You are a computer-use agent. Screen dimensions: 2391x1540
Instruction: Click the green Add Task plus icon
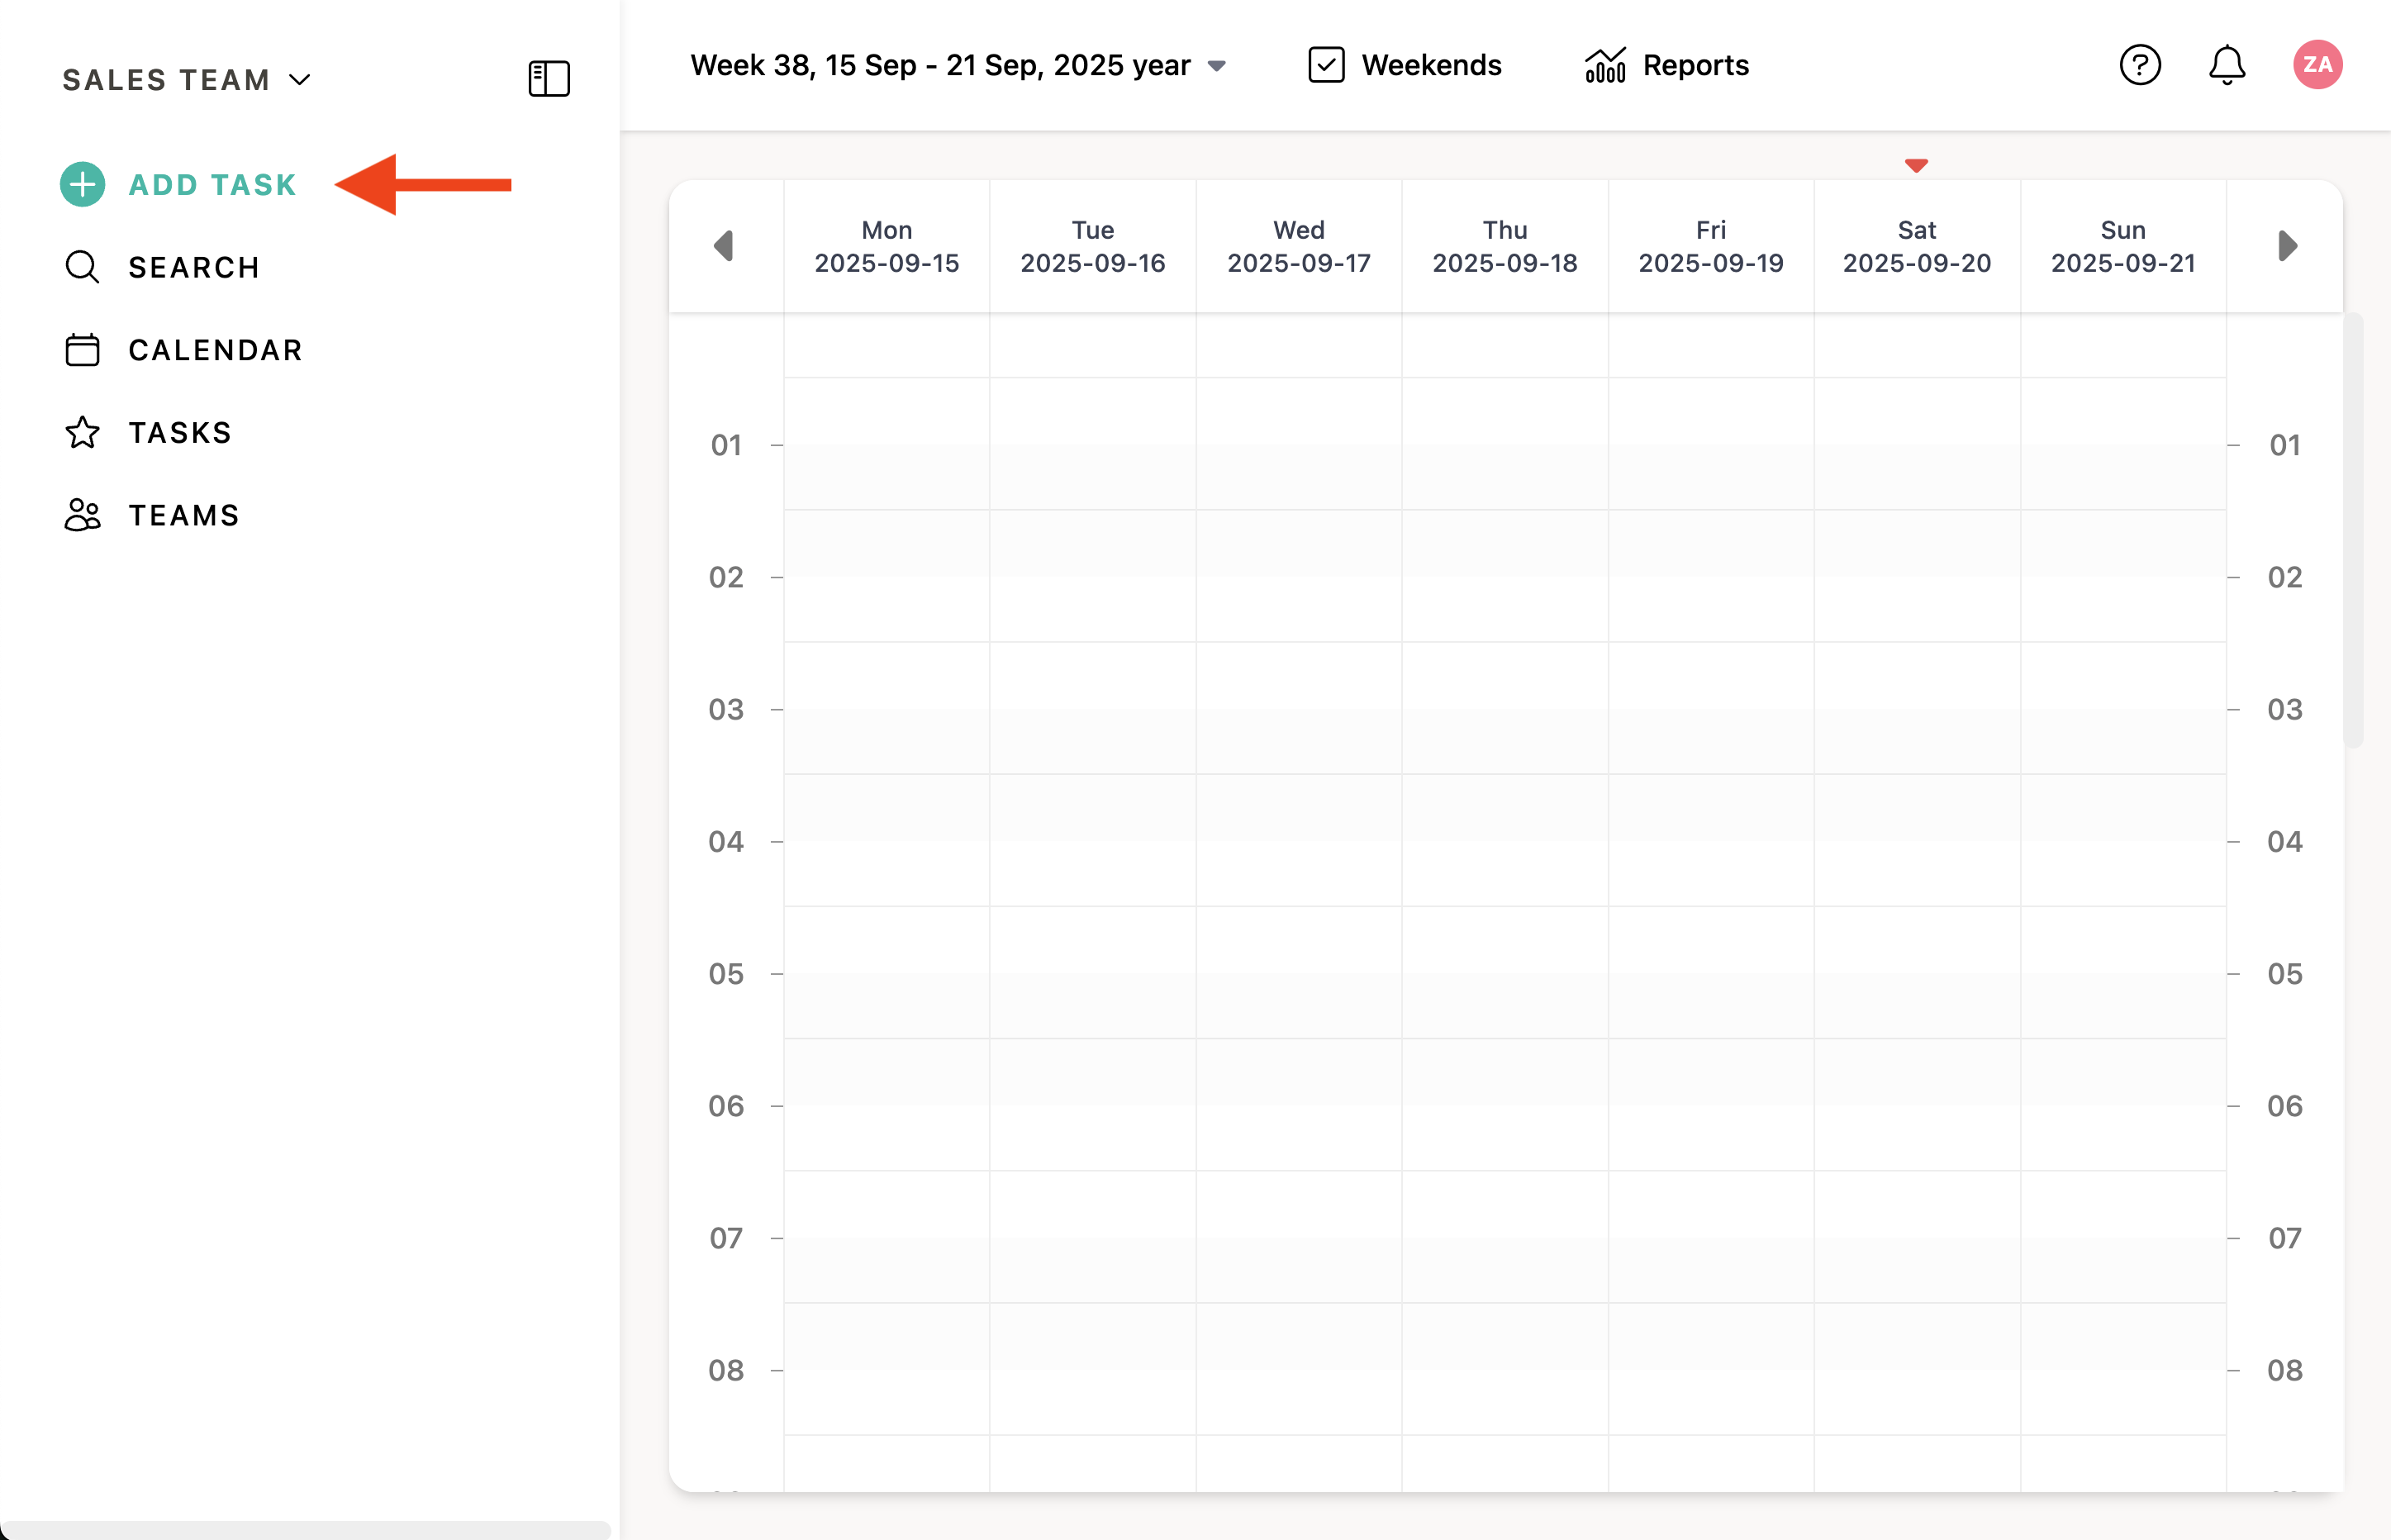pyautogui.click(x=82, y=184)
